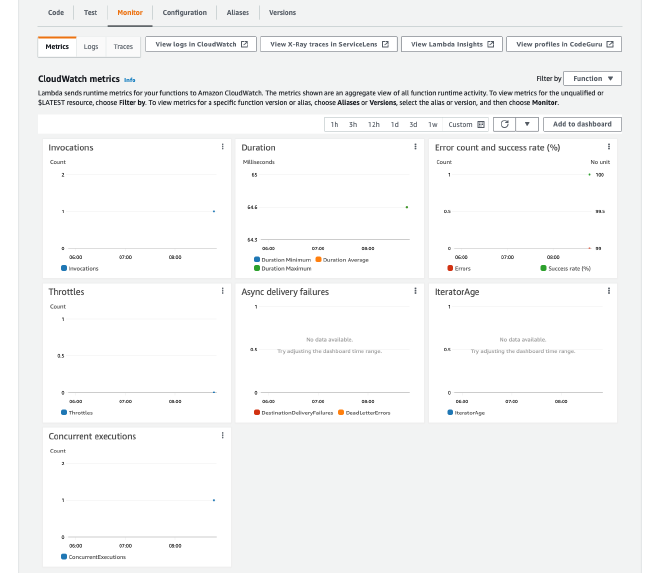Click the refresh metrics icon
This screenshot has width=660, height=573.
[x=505, y=124]
